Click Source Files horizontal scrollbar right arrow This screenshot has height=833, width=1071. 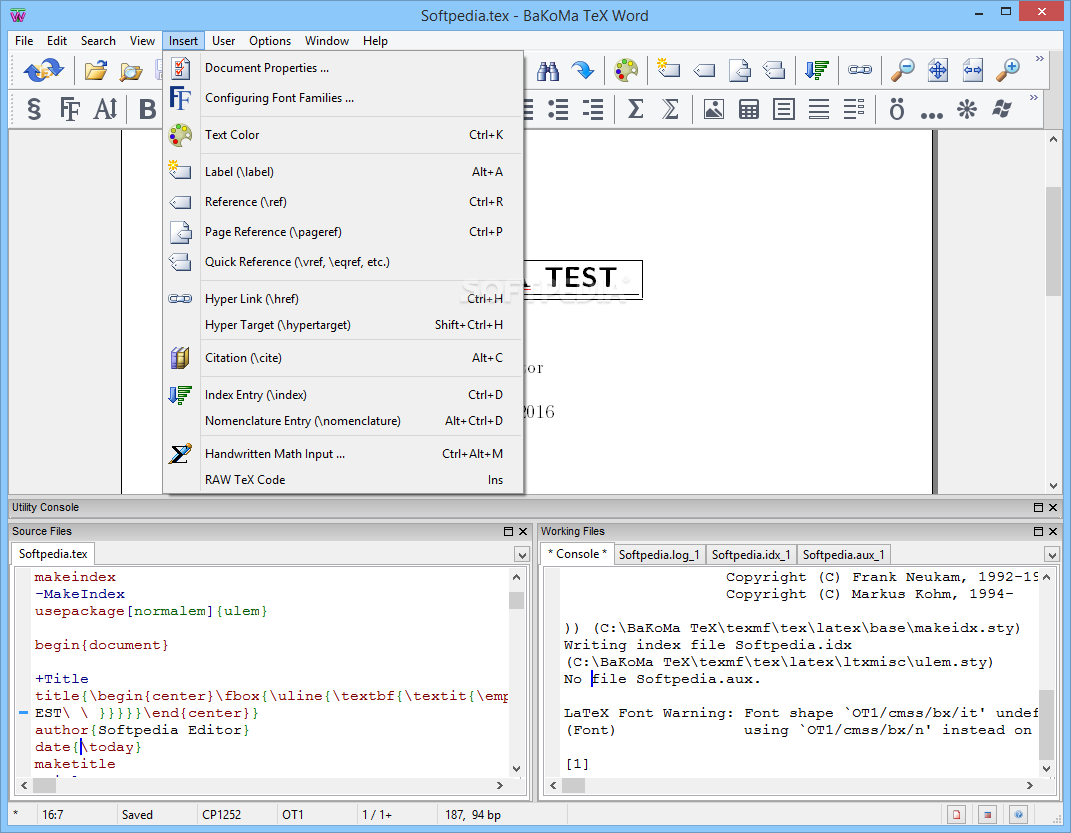[499, 785]
